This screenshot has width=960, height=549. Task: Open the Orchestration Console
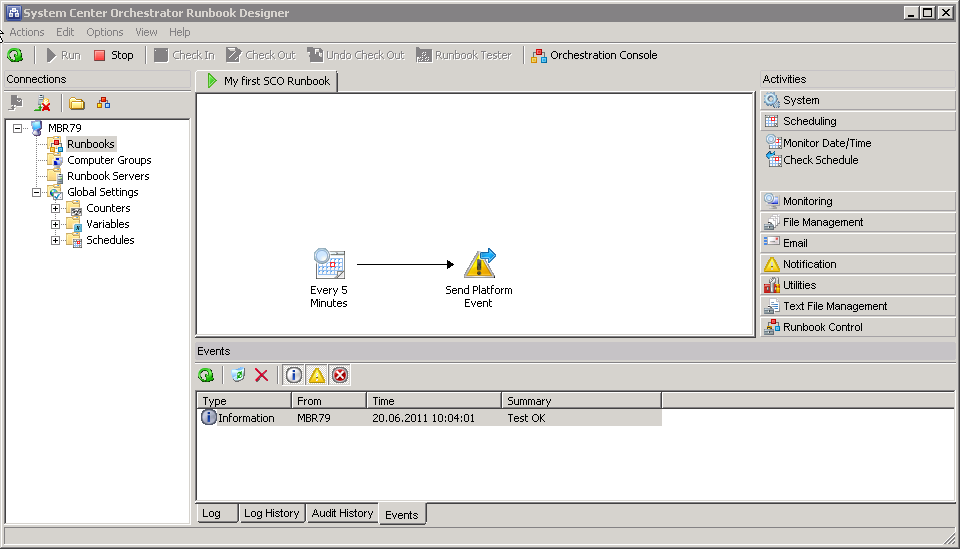(594, 55)
